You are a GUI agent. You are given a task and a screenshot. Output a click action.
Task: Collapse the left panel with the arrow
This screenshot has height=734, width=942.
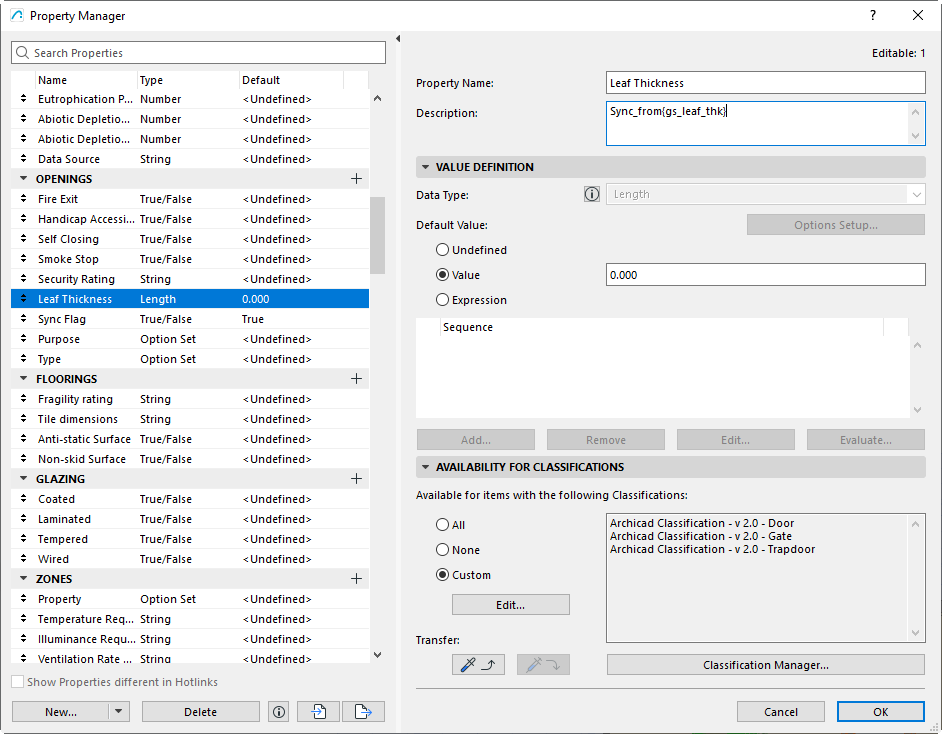398,38
